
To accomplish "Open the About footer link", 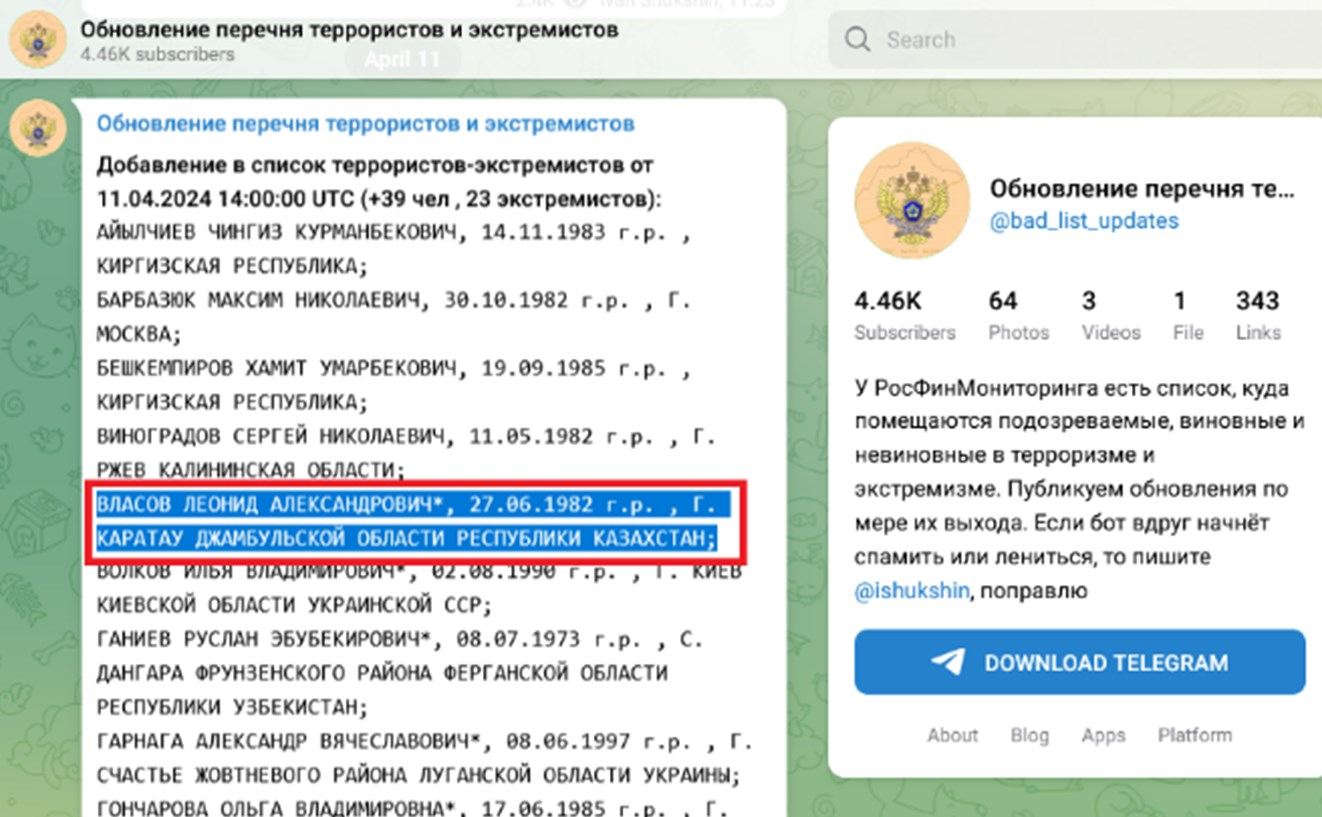I will coord(952,735).
